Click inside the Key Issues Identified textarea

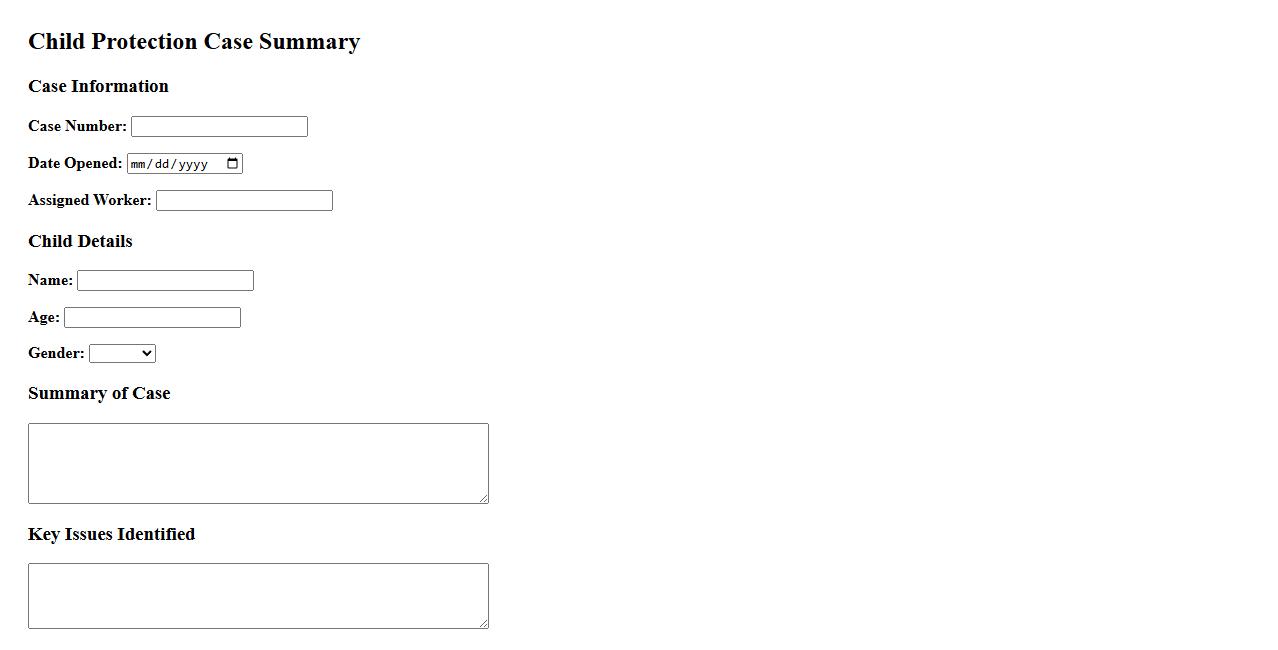258,595
